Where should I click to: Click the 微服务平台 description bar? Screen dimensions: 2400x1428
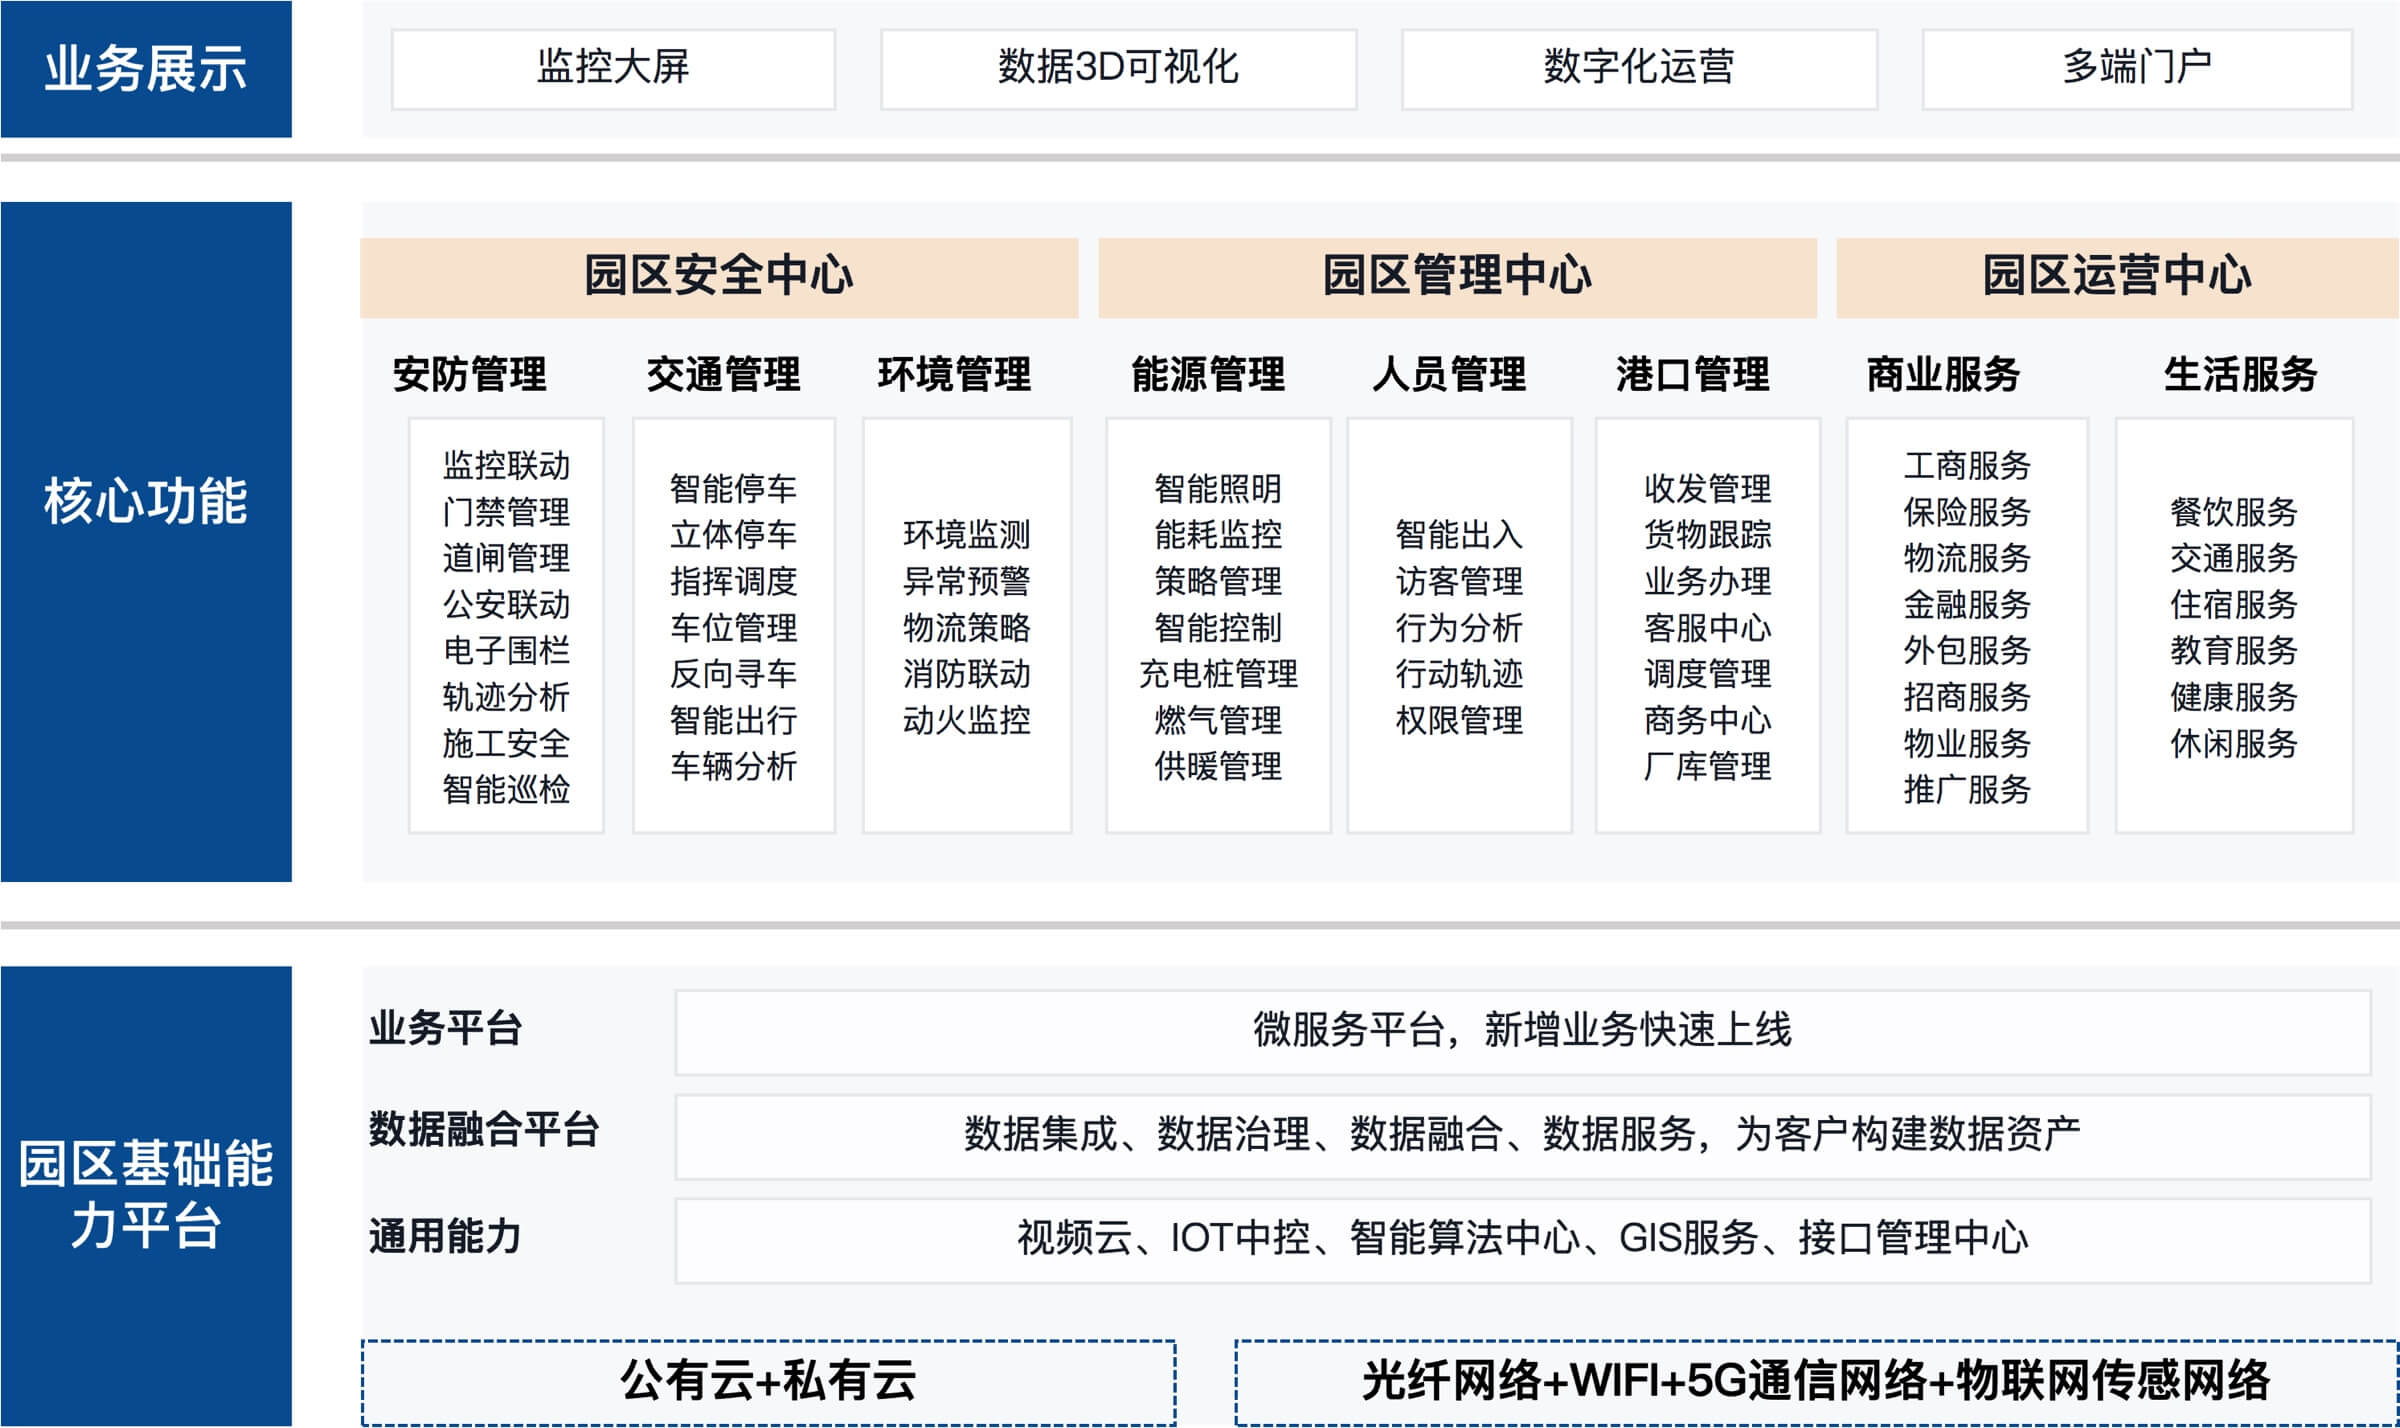[x=1522, y=1032]
